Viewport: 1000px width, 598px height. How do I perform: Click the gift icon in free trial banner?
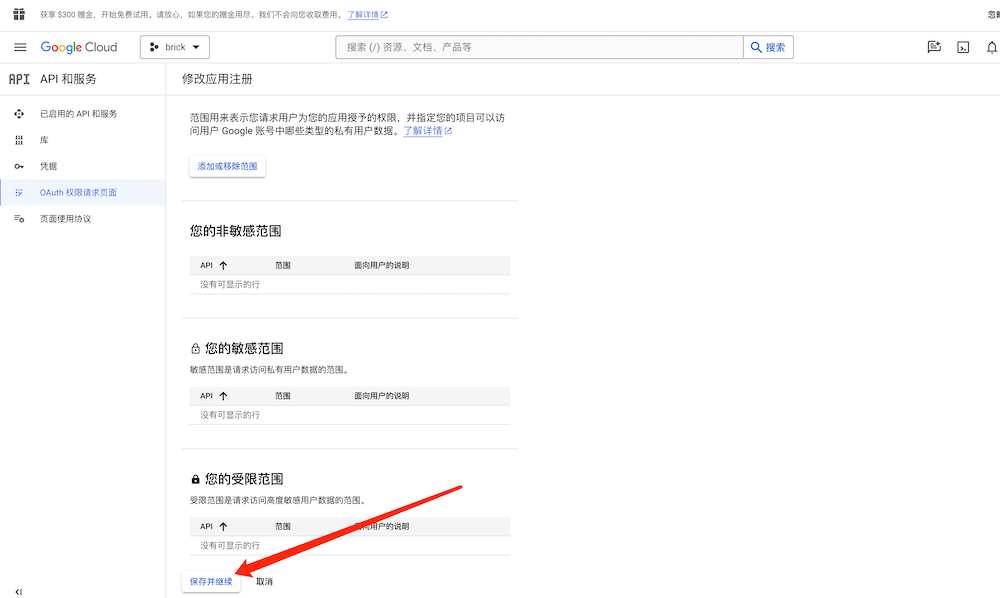(19, 14)
